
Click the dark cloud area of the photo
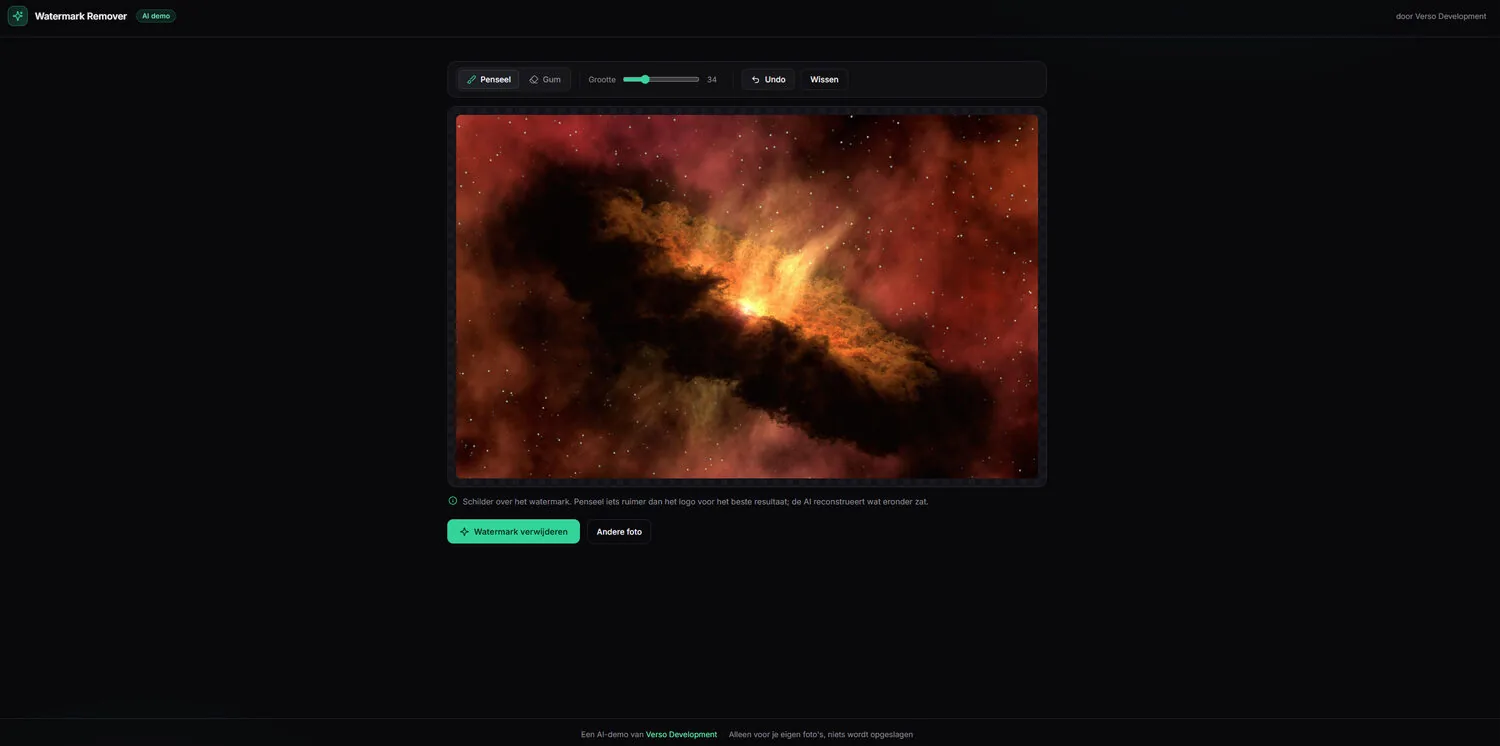click(x=560, y=250)
